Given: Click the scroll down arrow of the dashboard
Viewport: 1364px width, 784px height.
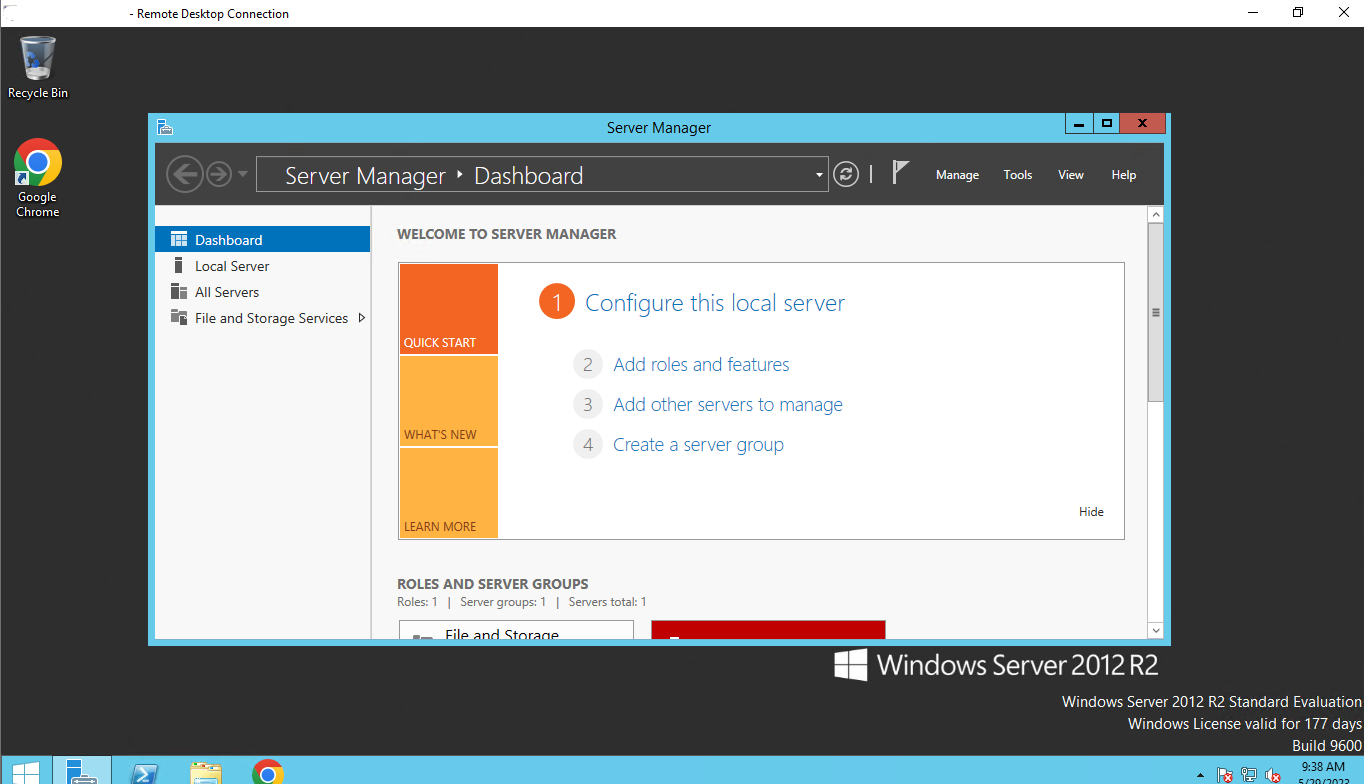Looking at the screenshot, I should (x=1156, y=630).
